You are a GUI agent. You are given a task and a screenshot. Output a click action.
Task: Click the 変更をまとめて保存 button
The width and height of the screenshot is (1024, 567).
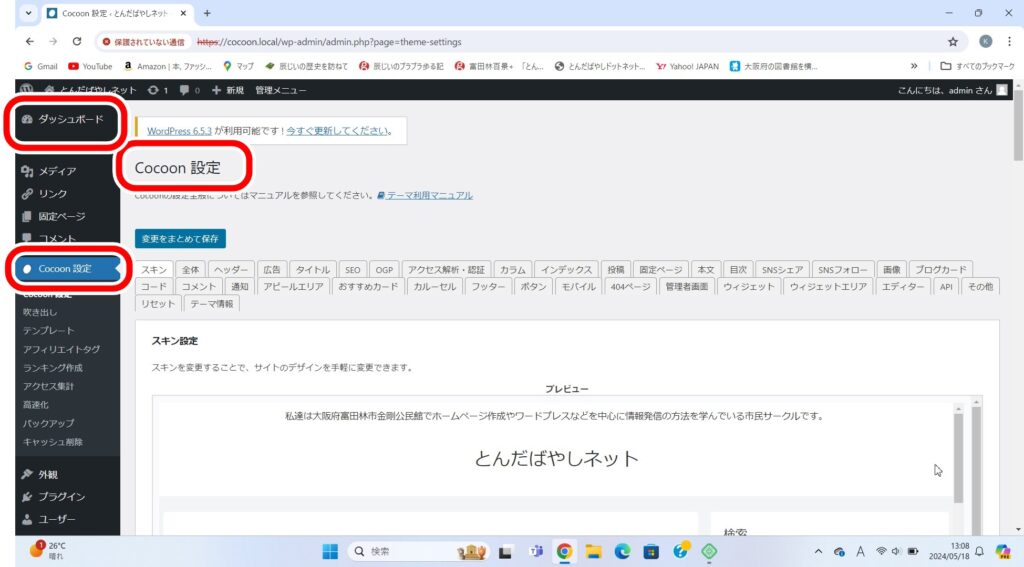180,239
